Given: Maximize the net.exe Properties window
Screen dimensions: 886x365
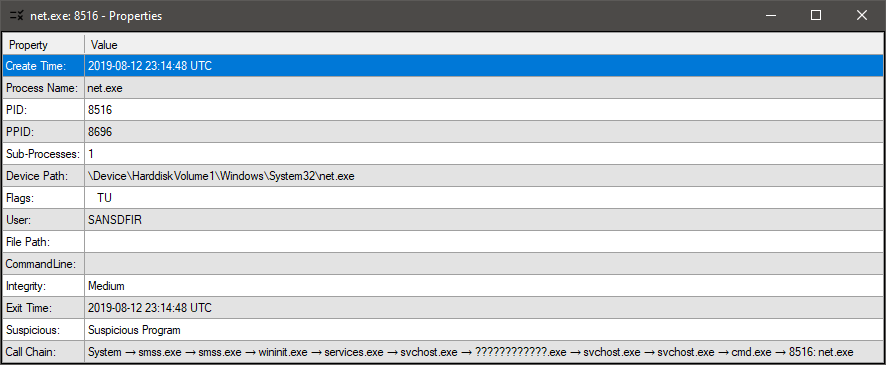Looking at the screenshot, I should [815, 16].
